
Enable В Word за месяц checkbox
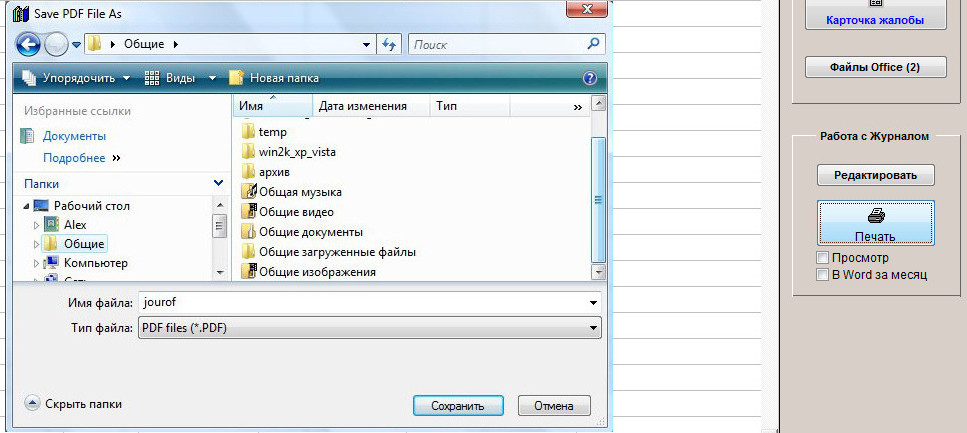click(x=822, y=275)
